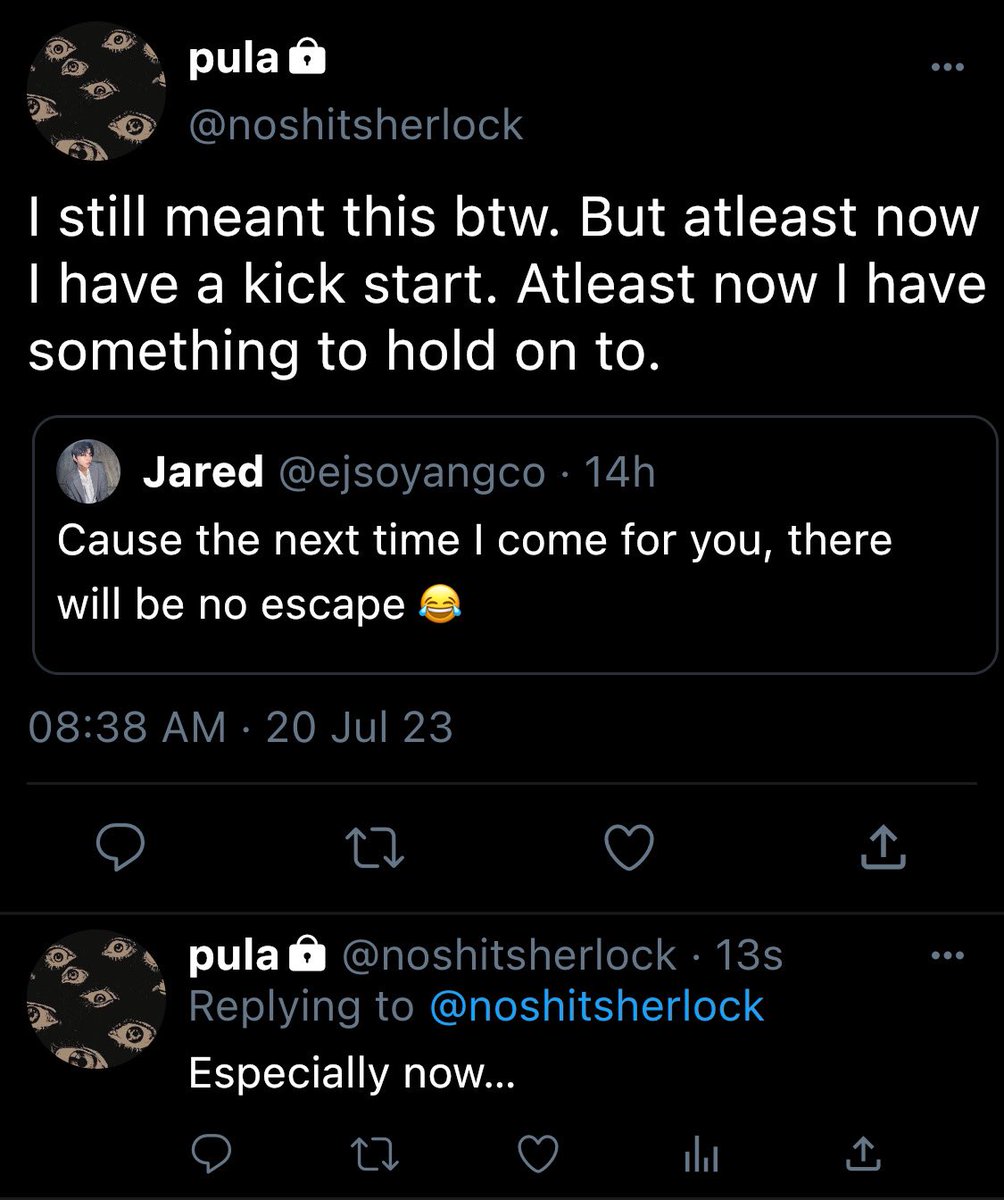Image resolution: width=1004 pixels, height=1200 pixels.
Task: Click the blue @noshitsherlock mention link
Action: pyautogui.click(x=596, y=1006)
